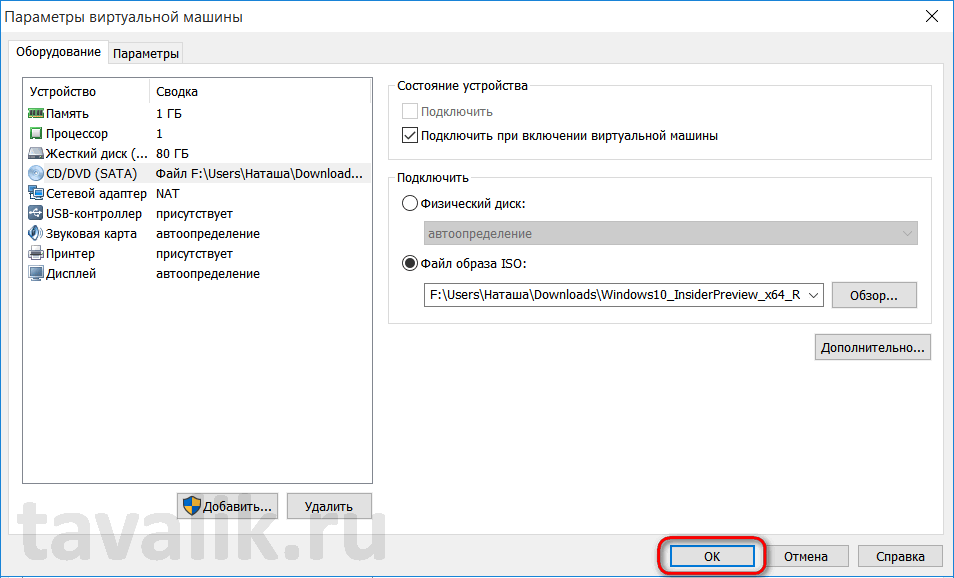Open Дополнительно... advanced settings
Viewport: 954px width, 578px height.
pyautogui.click(x=873, y=348)
